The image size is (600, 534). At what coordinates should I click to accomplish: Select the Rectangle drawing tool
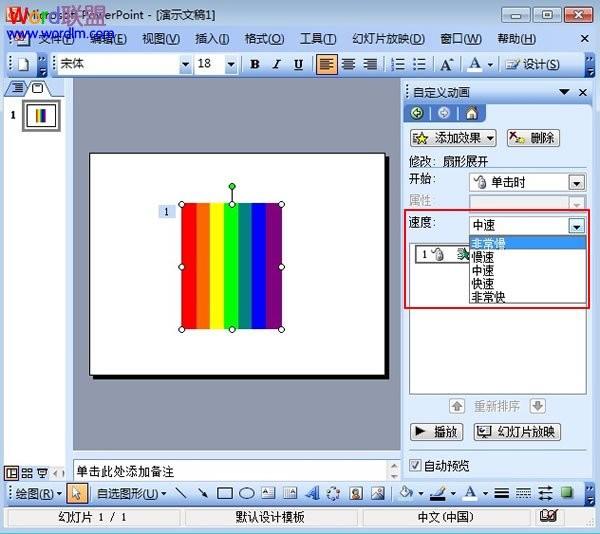click(225, 493)
